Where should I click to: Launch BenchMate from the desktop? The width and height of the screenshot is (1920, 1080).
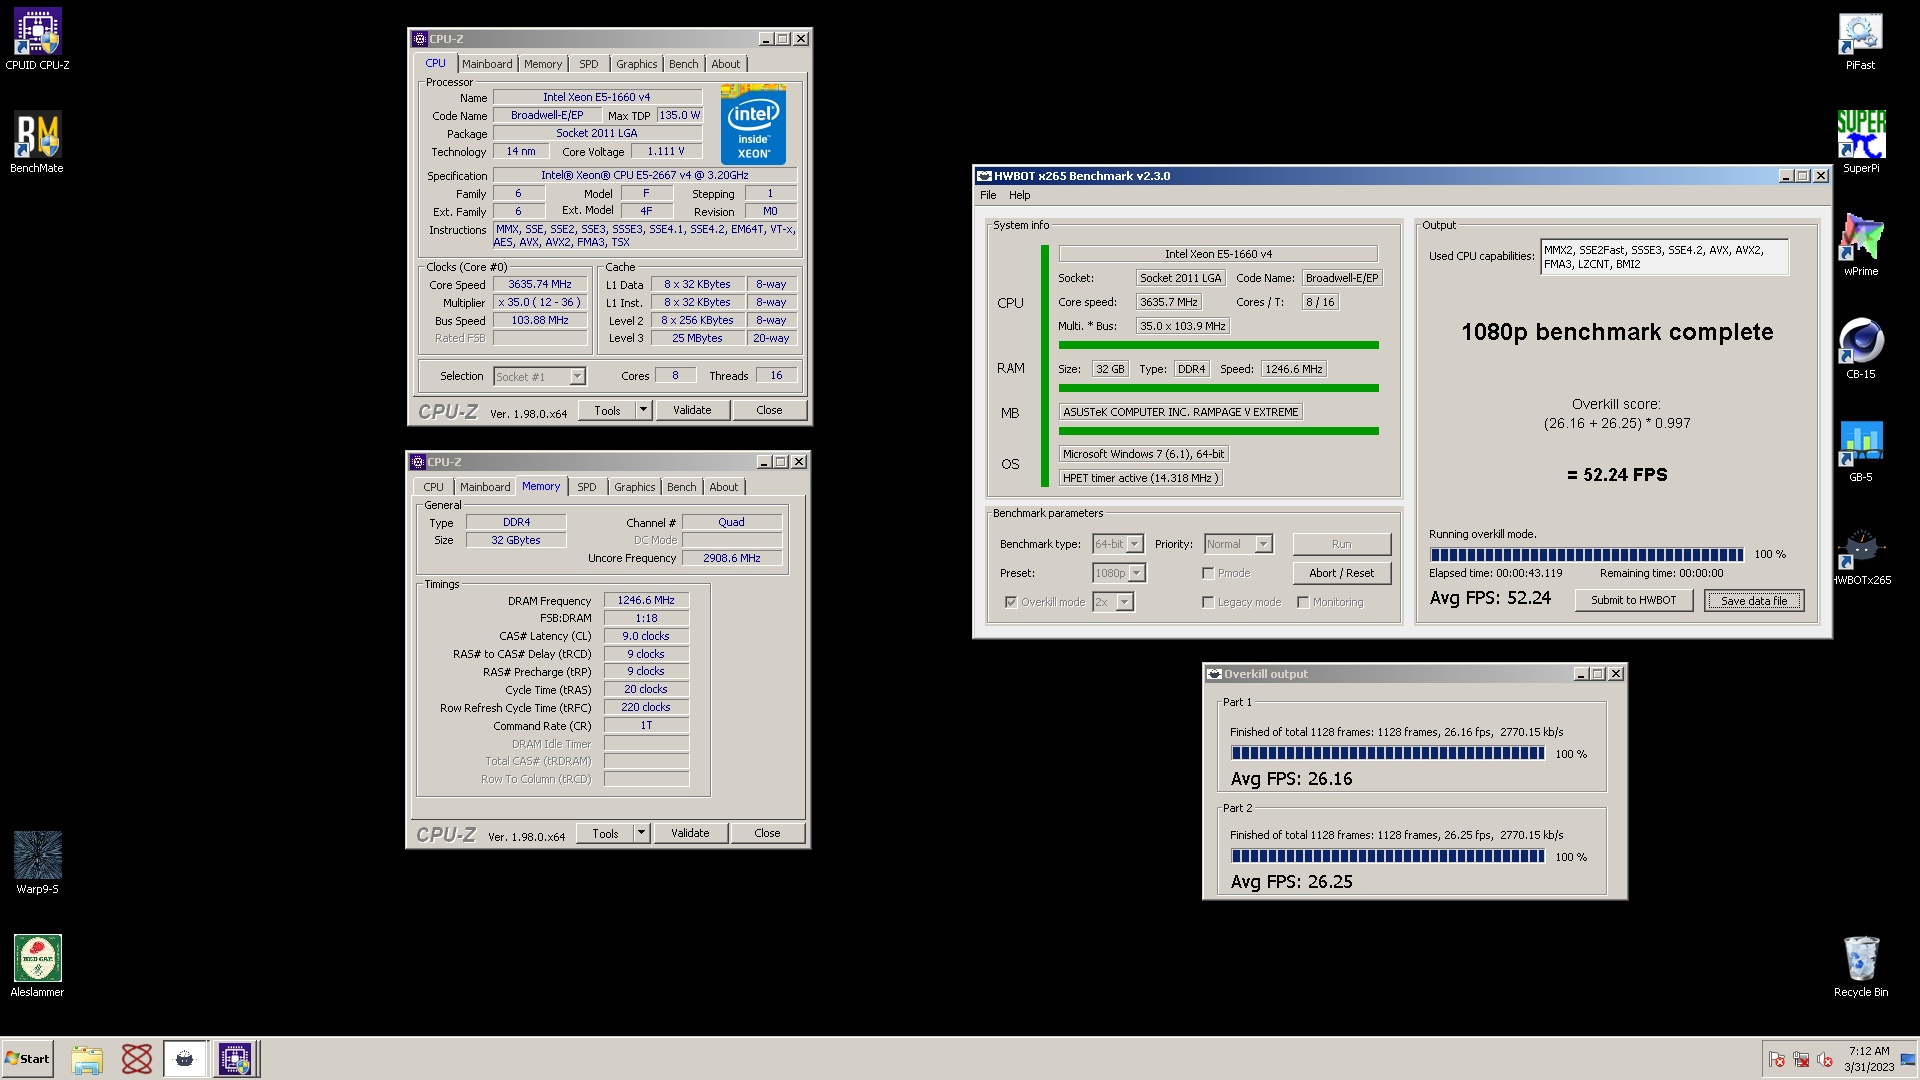[x=37, y=141]
